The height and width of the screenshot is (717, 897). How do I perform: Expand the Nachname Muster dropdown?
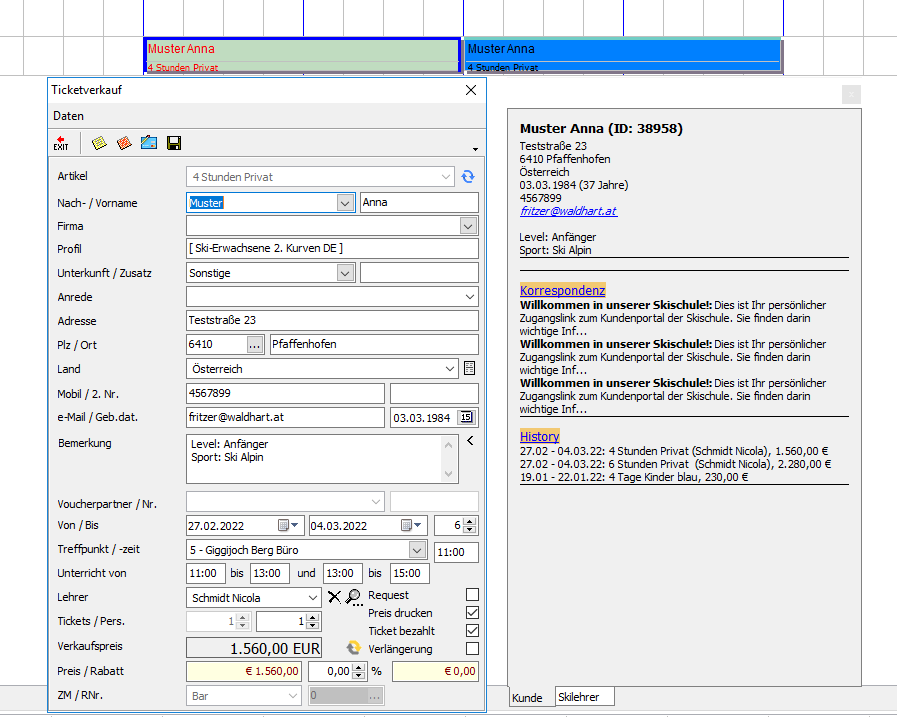click(345, 203)
